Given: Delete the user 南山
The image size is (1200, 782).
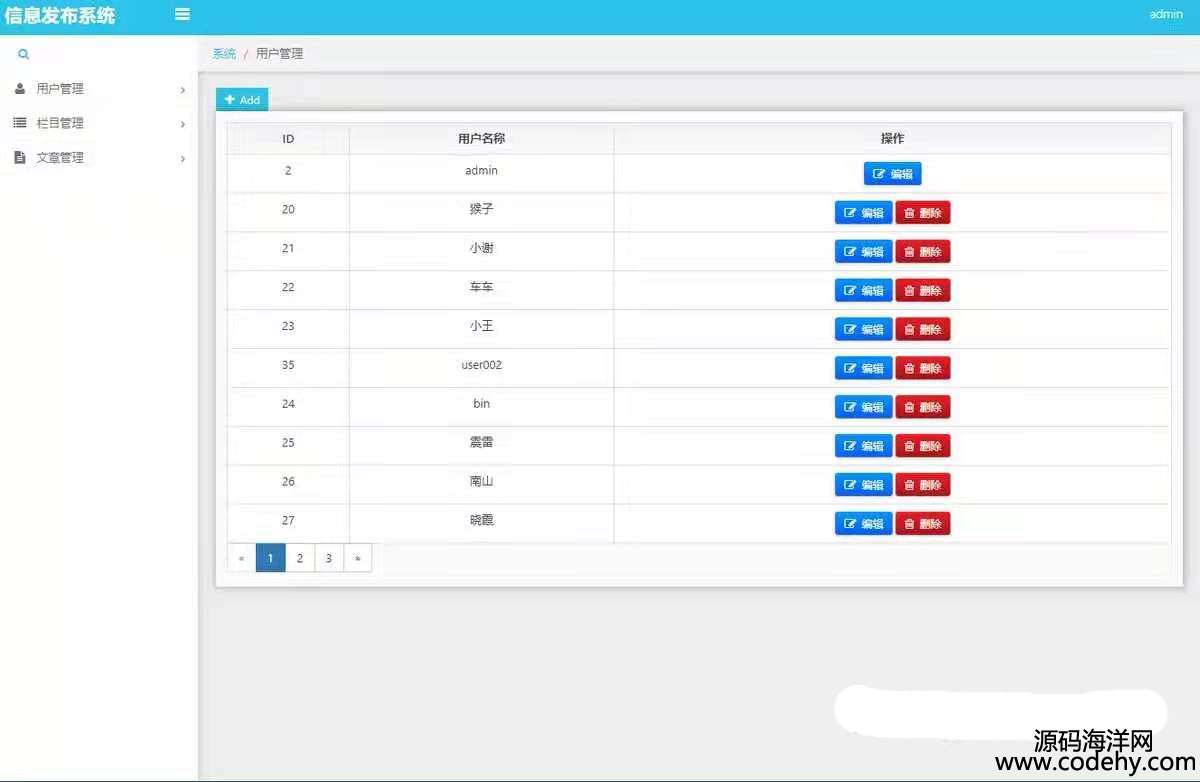Looking at the screenshot, I should coord(922,485).
